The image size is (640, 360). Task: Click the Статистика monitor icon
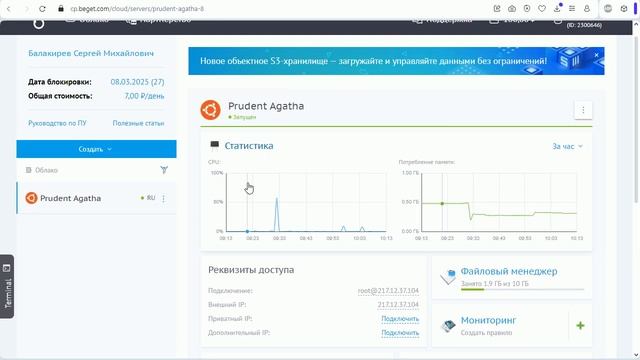click(214, 145)
